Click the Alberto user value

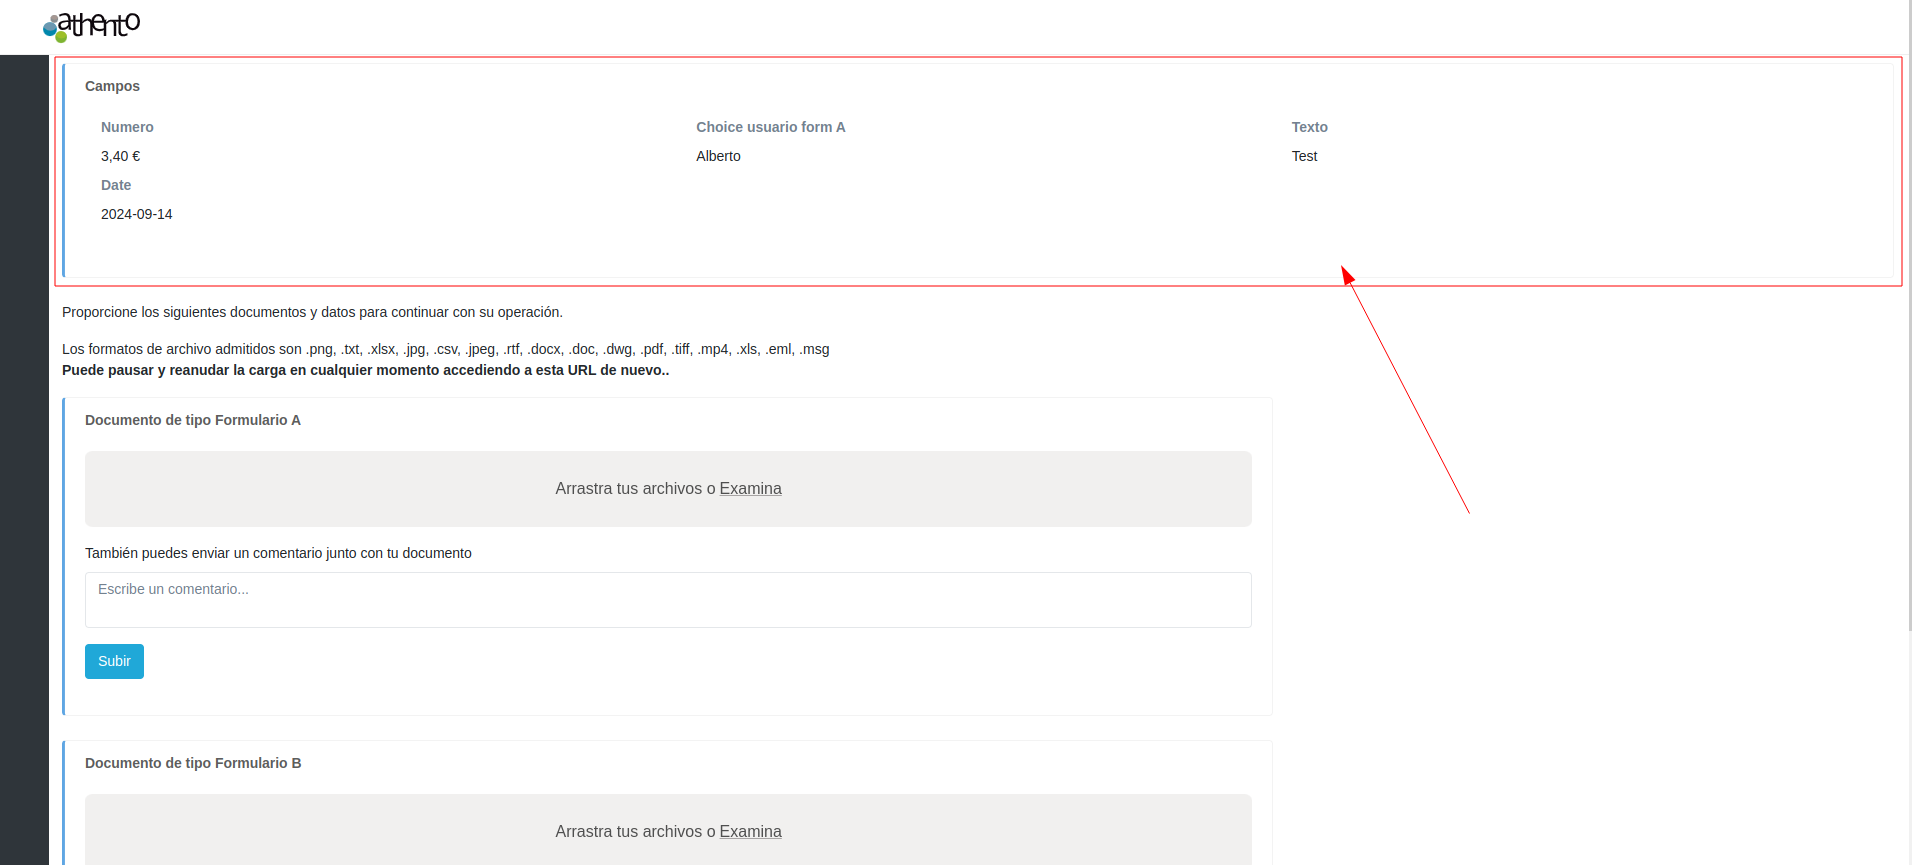tap(718, 157)
